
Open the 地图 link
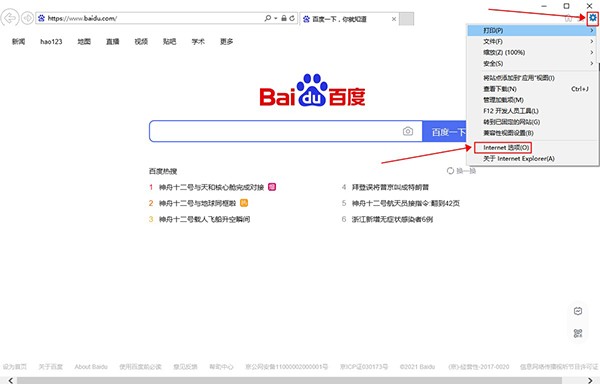coord(84,41)
